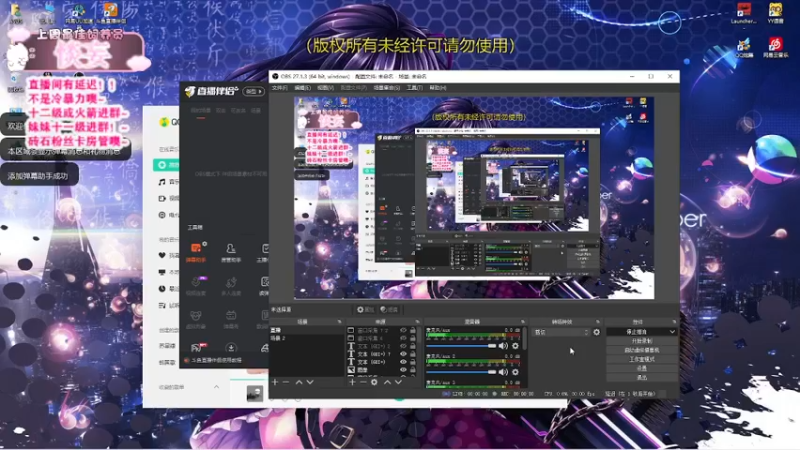
Task: Open the scene transition type dropdown
Action: click(561, 332)
